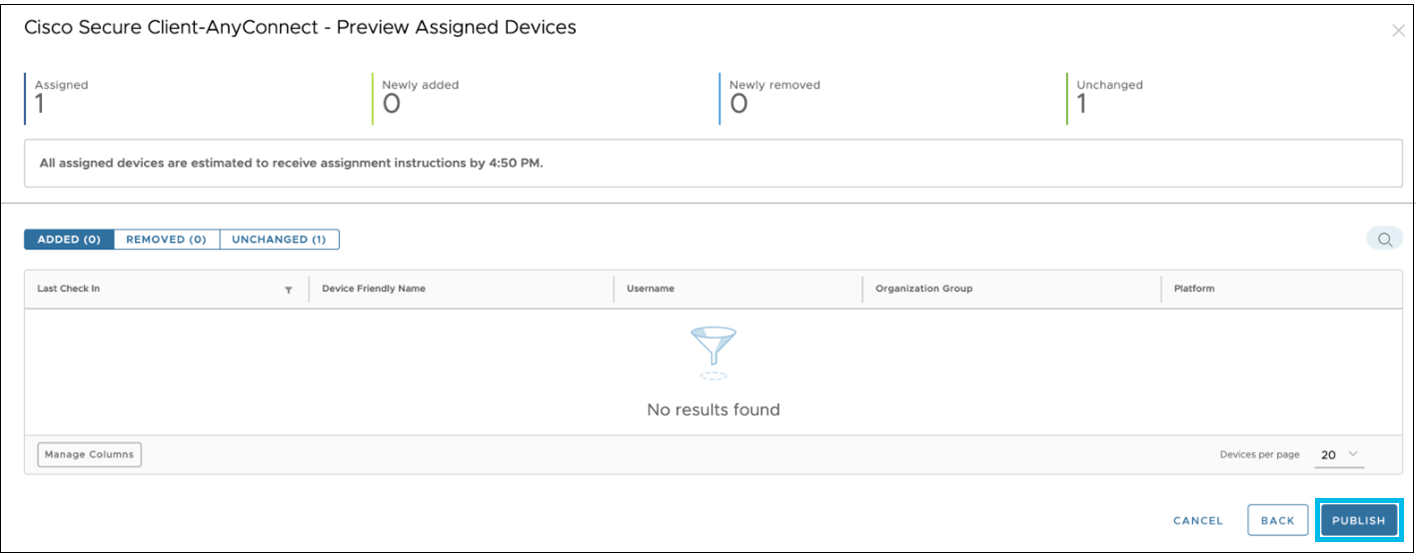The width and height of the screenshot is (1416, 556).
Task: Open Manage Columns
Action: click(89, 454)
